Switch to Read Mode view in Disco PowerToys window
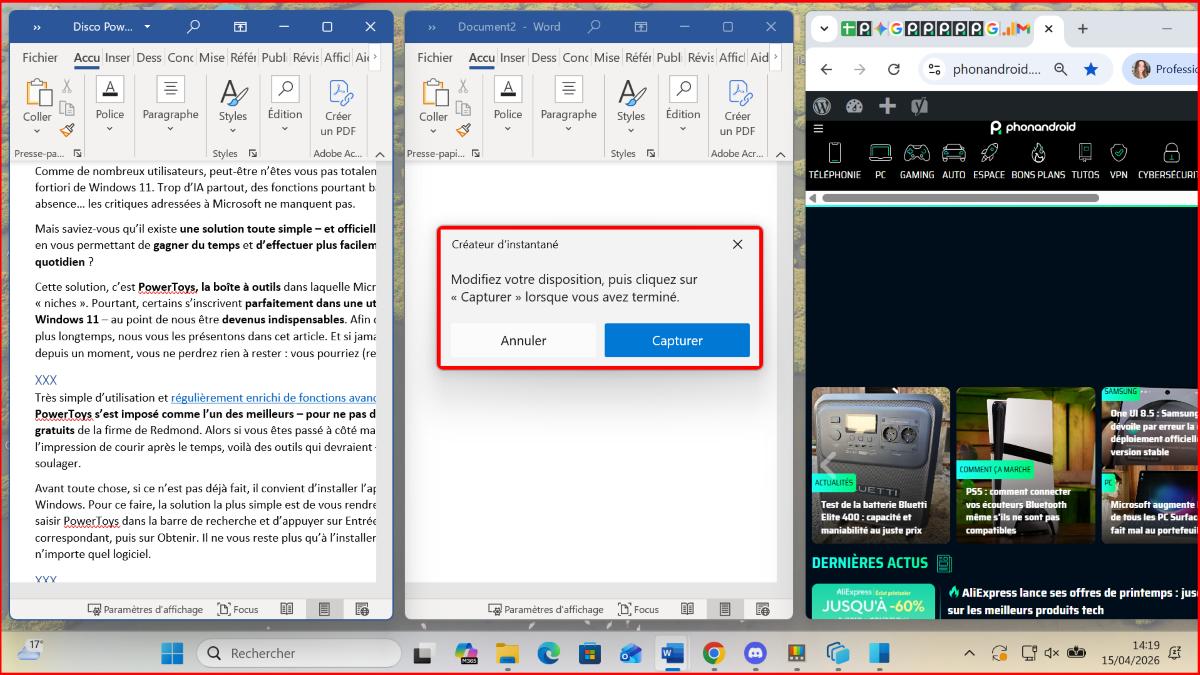The image size is (1200, 675). (x=287, y=609)
